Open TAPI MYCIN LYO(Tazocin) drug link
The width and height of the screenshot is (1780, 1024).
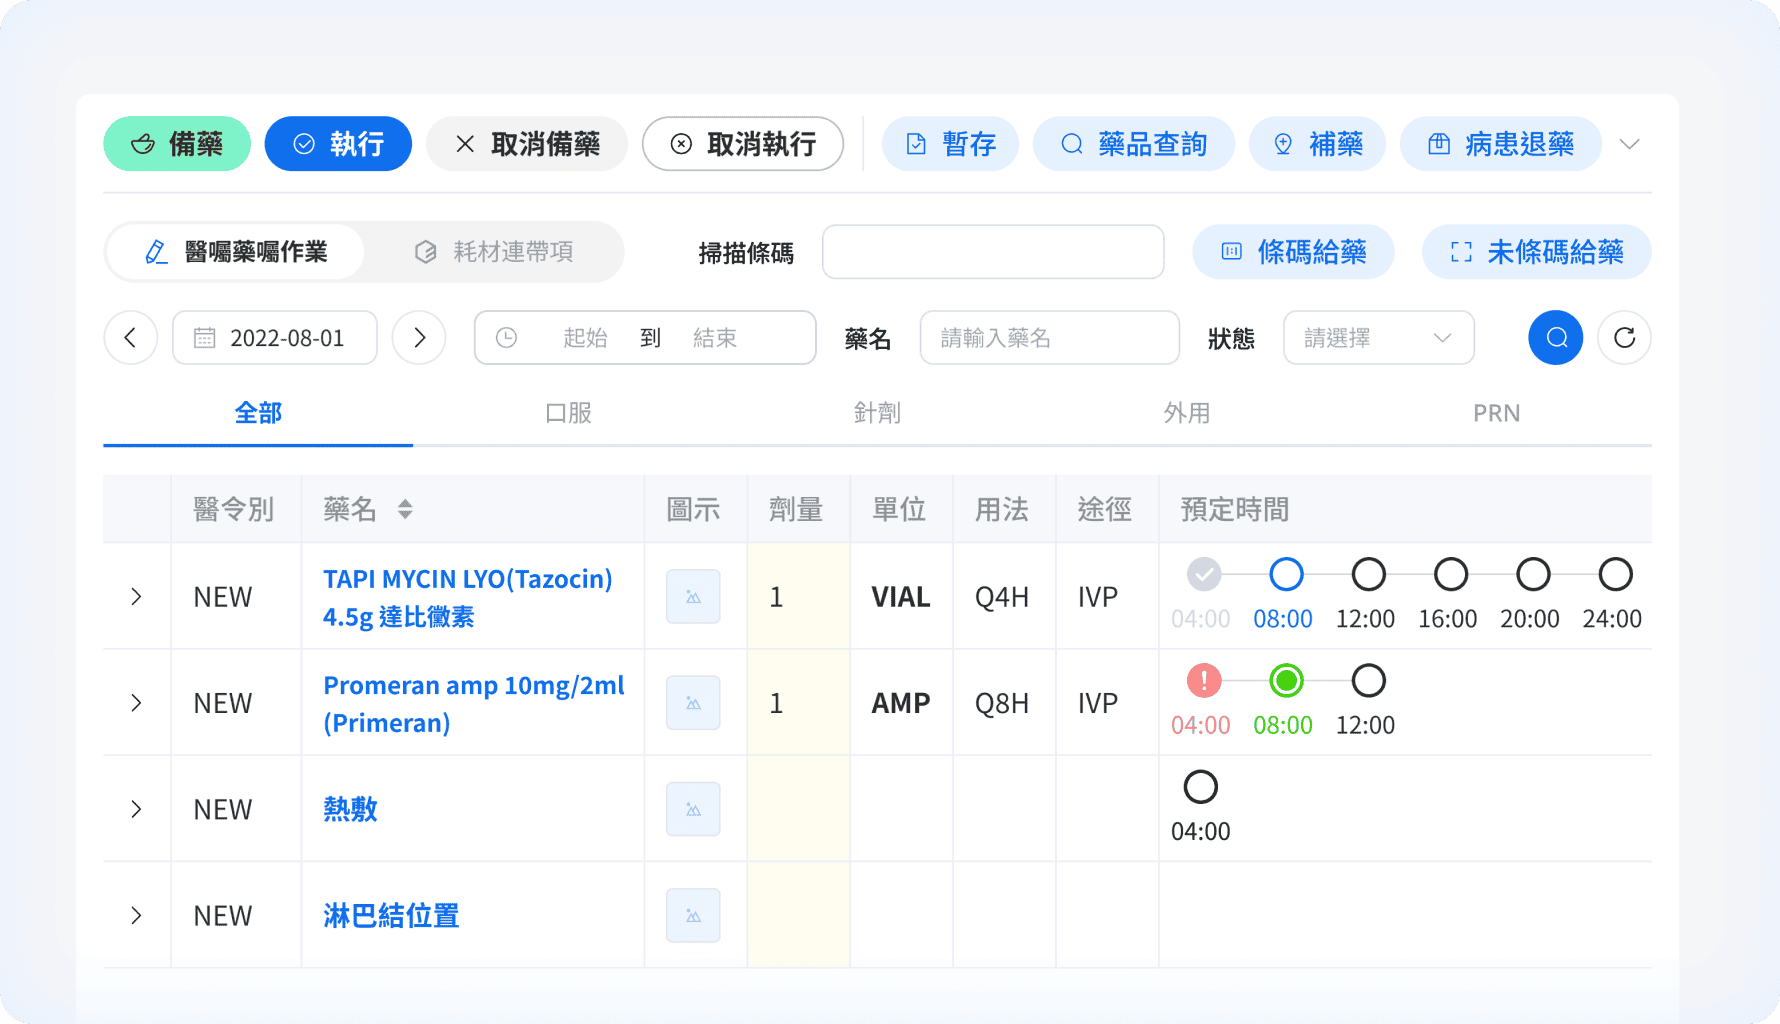tap(468, 597)
